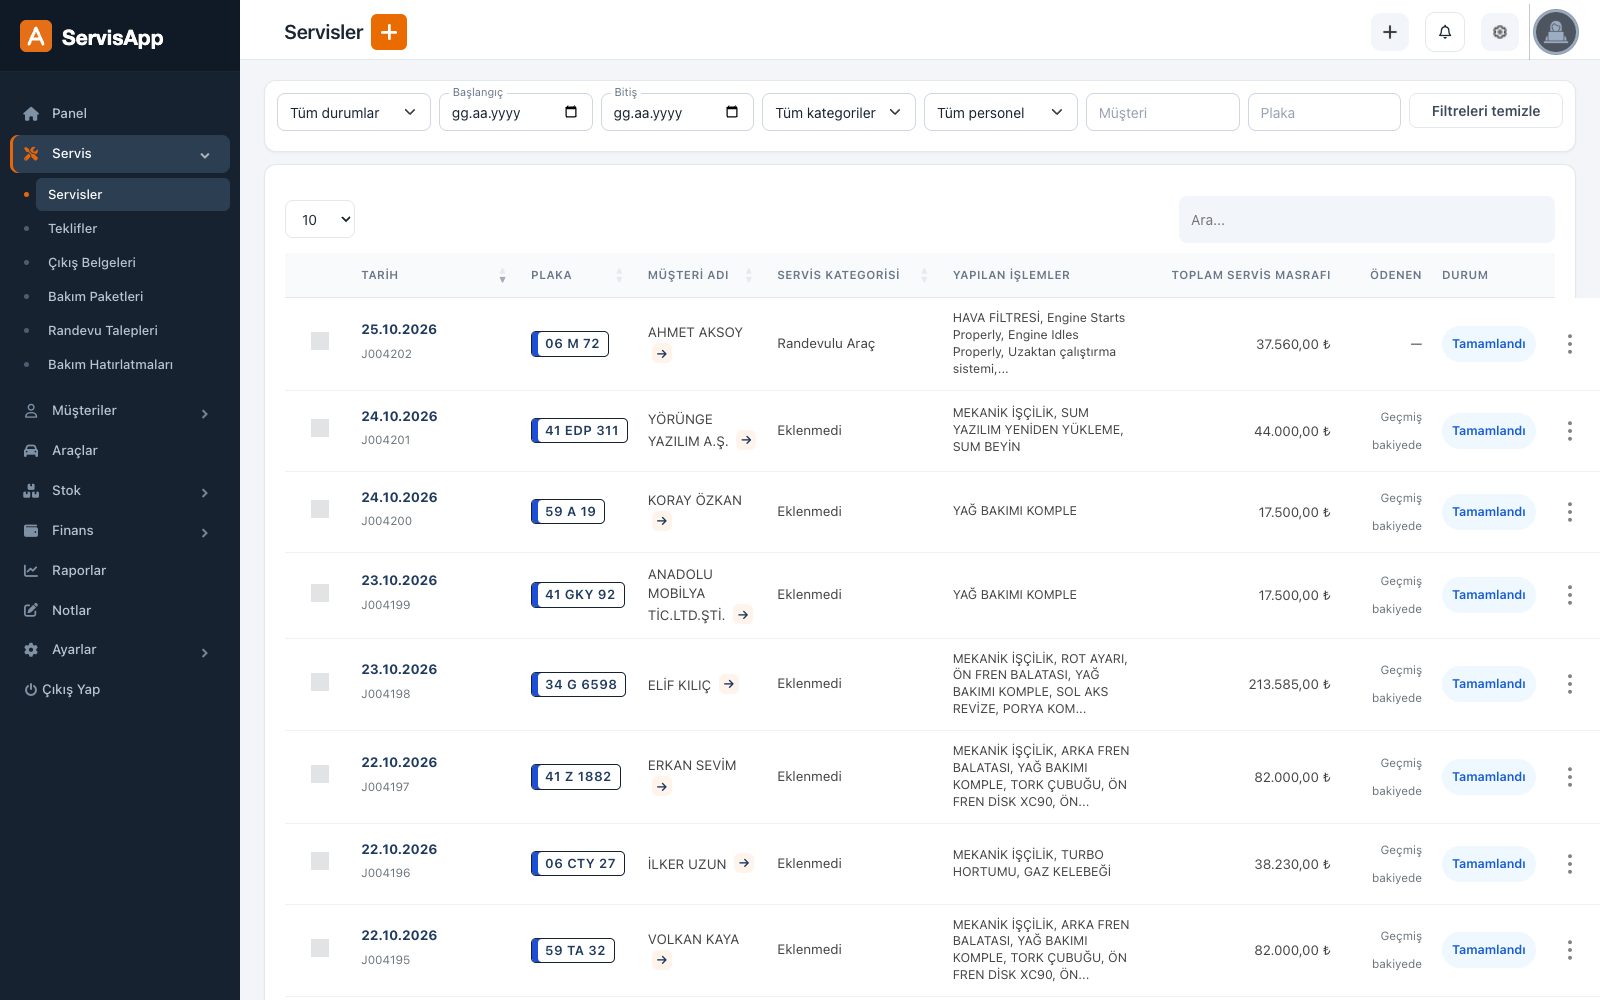Go to customer ELİF KILIÇ via arrow icon

(729, 684)
